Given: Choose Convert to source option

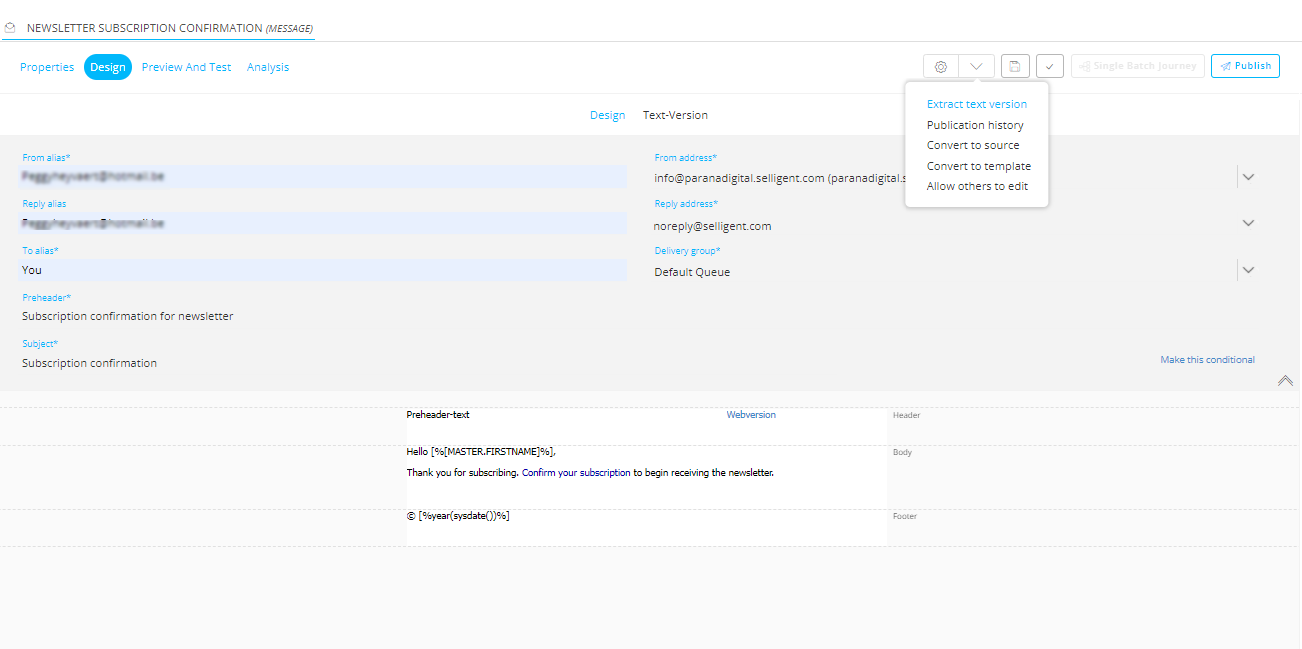Looking at the screenshot, I should 972,145.
